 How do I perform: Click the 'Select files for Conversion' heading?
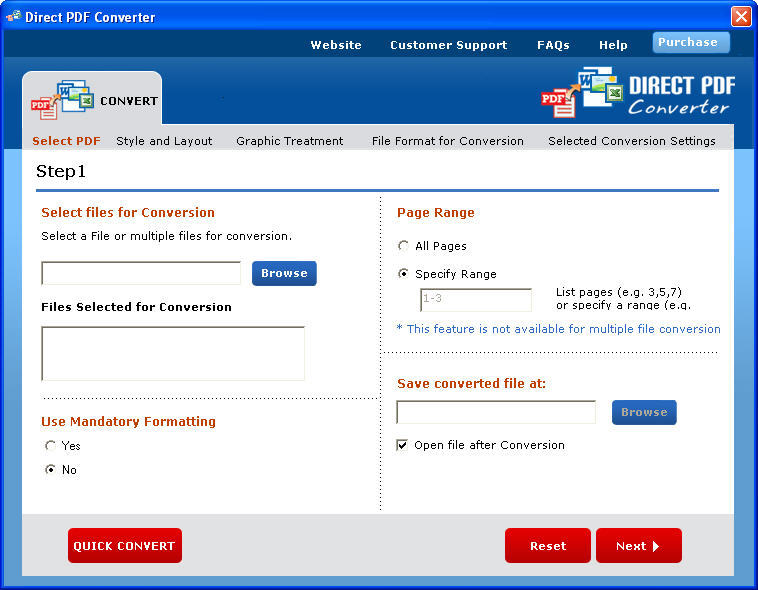[128, 212]
